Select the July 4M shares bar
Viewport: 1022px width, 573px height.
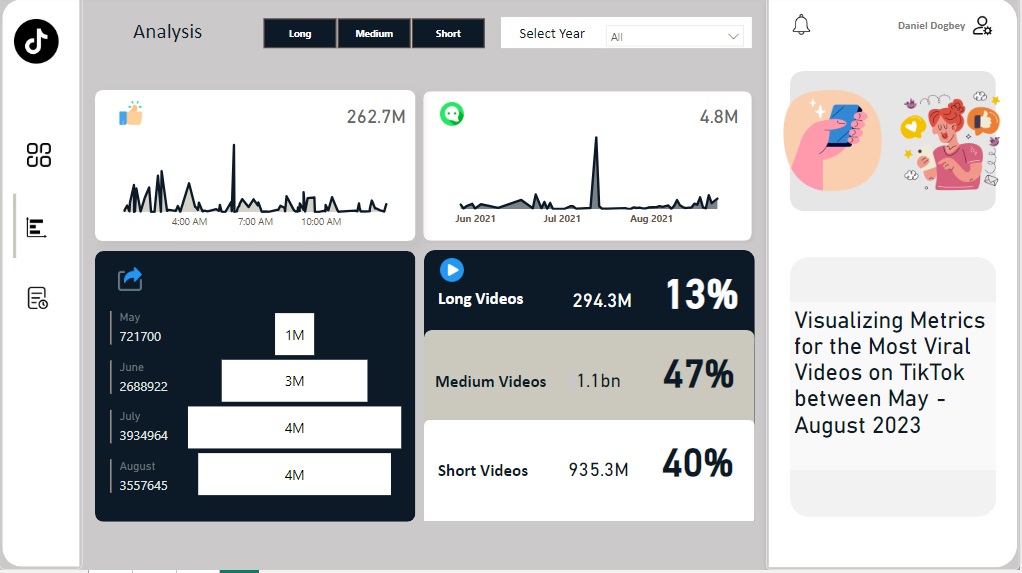(295, 428)
